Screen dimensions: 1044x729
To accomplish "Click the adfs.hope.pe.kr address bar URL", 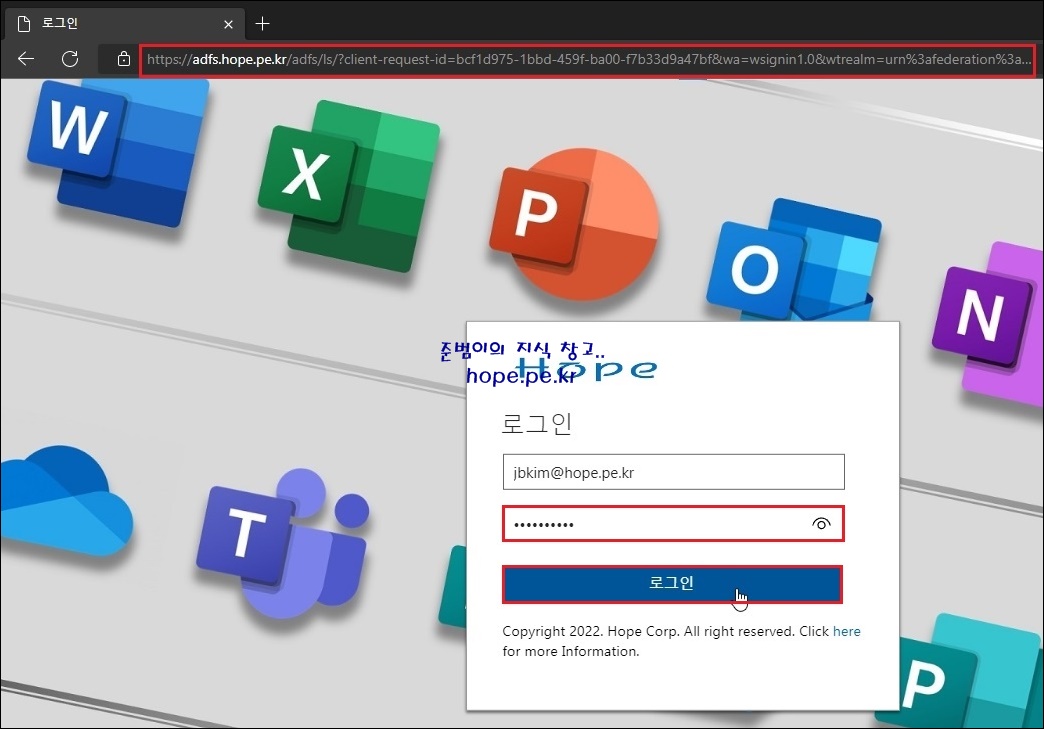I will [588, 59].
